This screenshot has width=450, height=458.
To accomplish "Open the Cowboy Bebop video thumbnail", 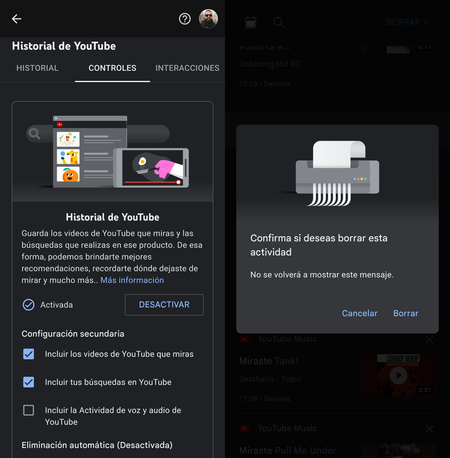I will tap(398, 375).
